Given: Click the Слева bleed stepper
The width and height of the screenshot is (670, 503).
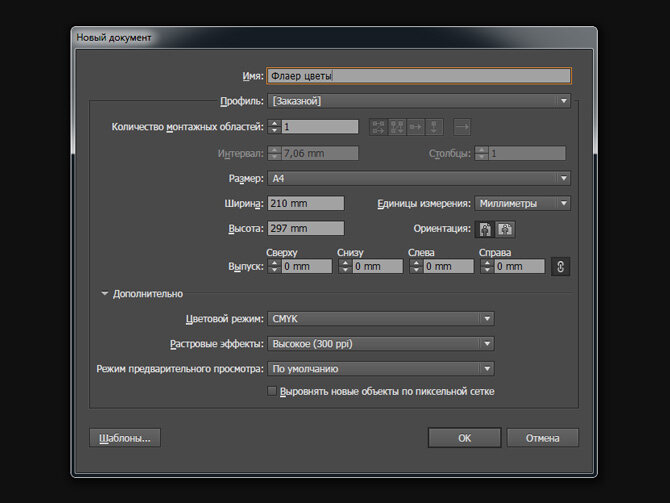Looking at the screenshot, I should click(x=416, y=267).
